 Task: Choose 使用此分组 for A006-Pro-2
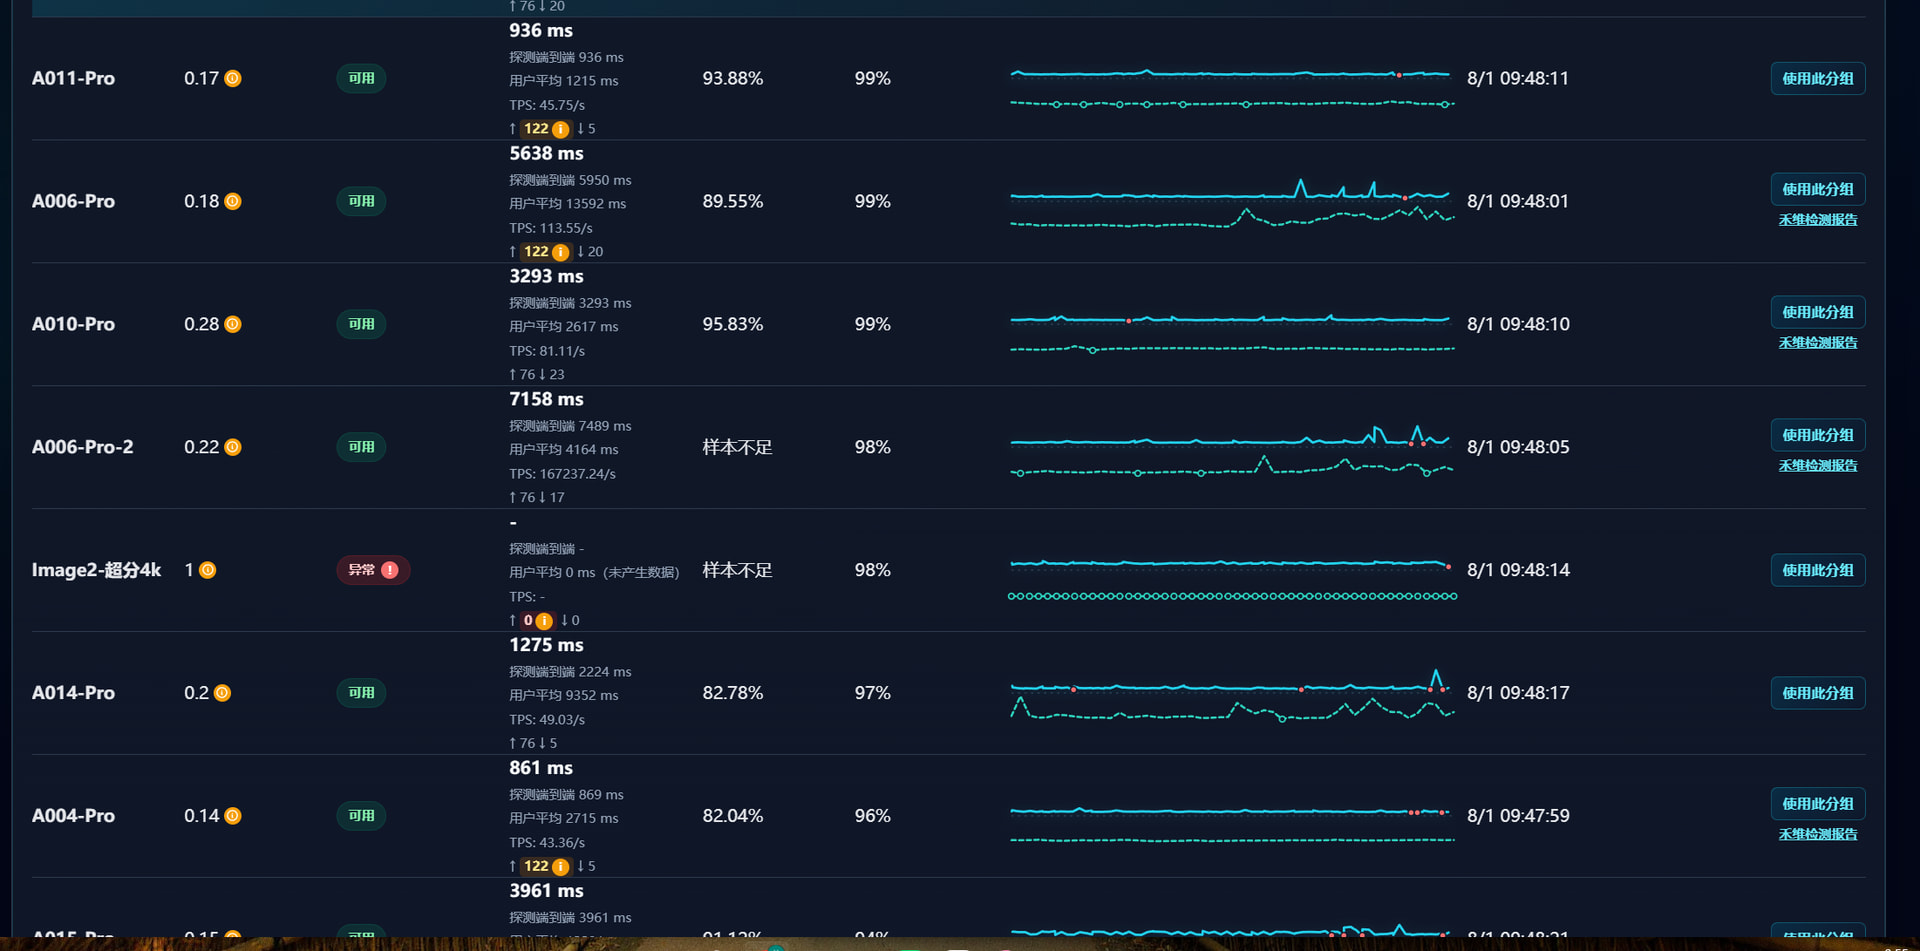tap(1817, 435)
